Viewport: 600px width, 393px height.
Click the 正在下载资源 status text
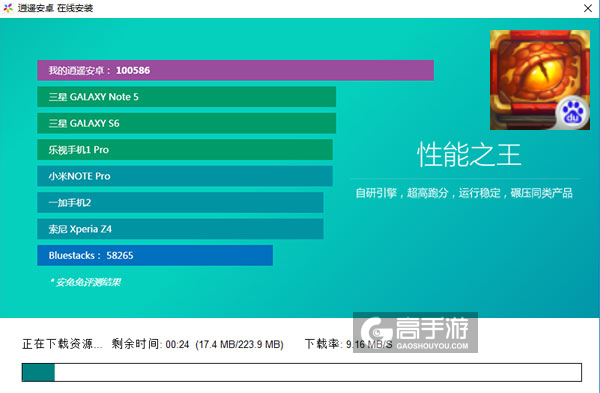tap(62, 344)
